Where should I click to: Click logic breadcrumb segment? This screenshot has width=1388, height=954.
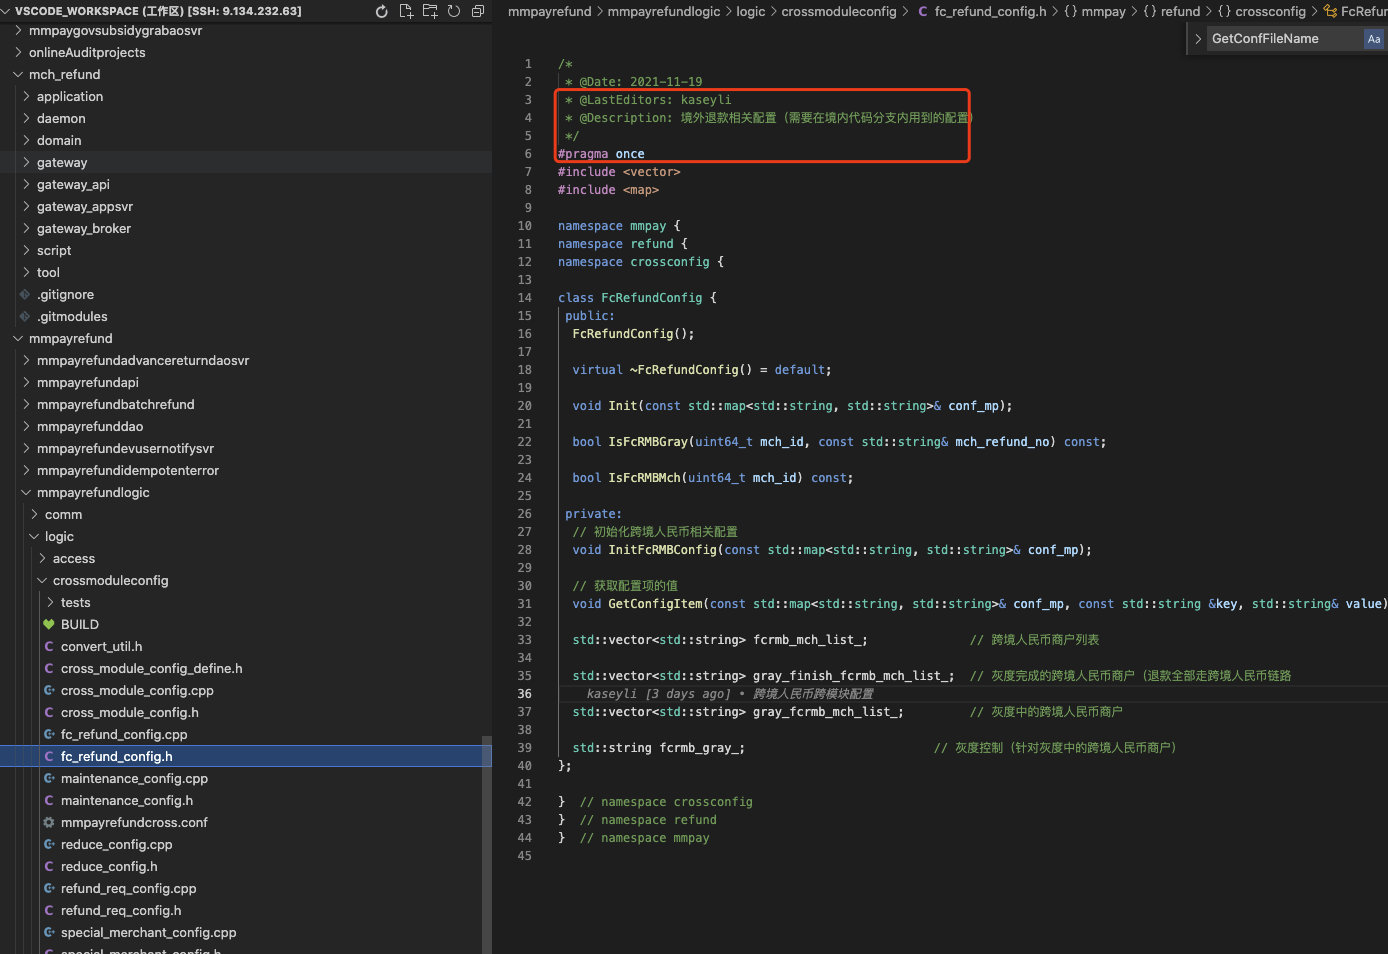751,11
